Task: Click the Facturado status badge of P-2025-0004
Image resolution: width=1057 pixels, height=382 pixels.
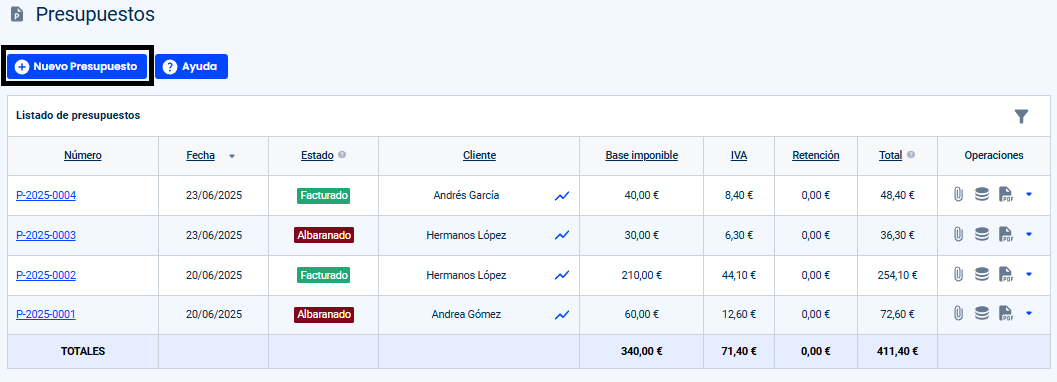Action: (324, 195)
